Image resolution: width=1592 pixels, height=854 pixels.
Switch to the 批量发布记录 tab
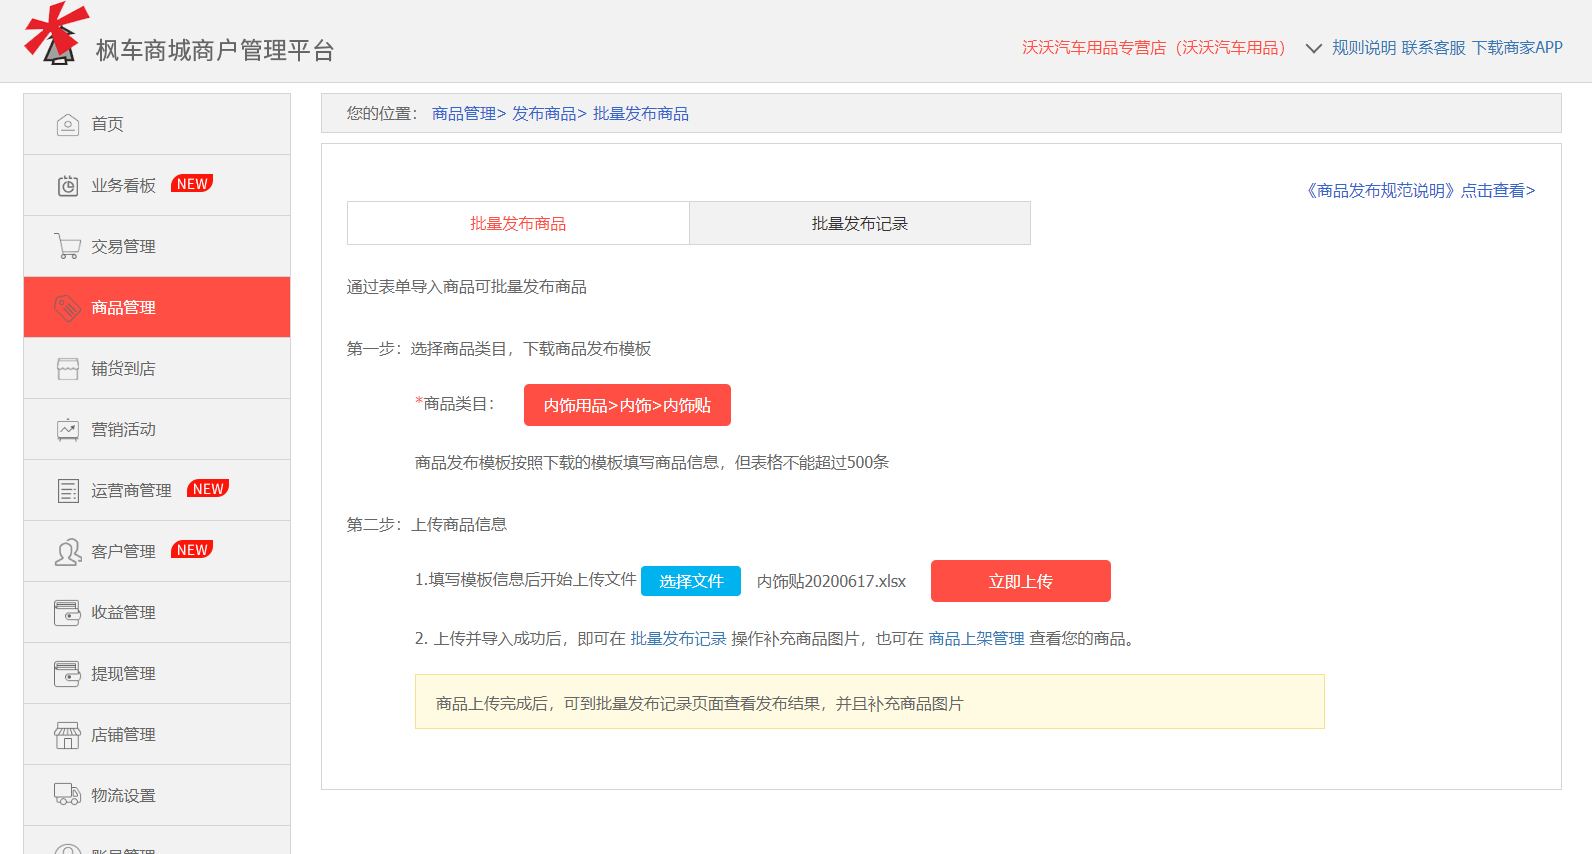[859, 224]
